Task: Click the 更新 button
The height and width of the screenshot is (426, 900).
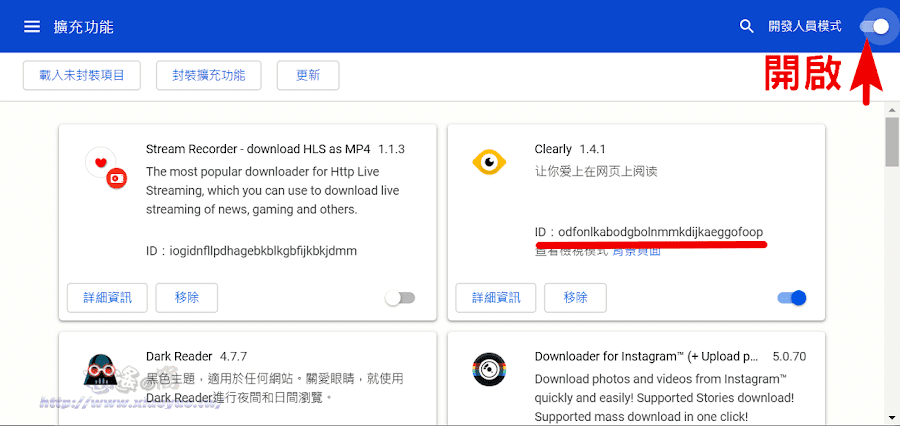Action: 308,75
